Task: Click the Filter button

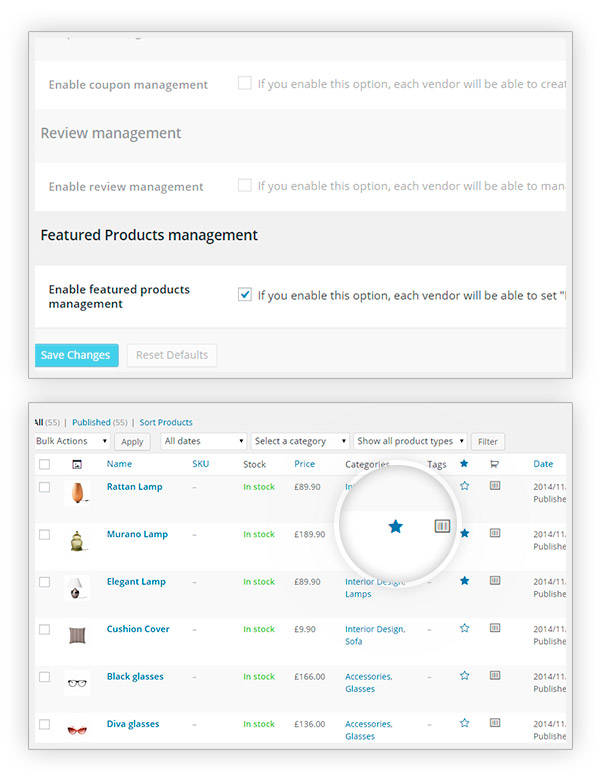Action: pos(488,442)
